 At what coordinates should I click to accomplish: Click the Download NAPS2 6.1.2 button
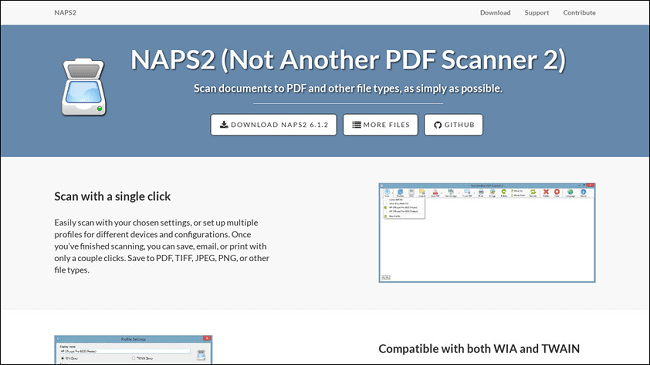[x=274, y=125]
